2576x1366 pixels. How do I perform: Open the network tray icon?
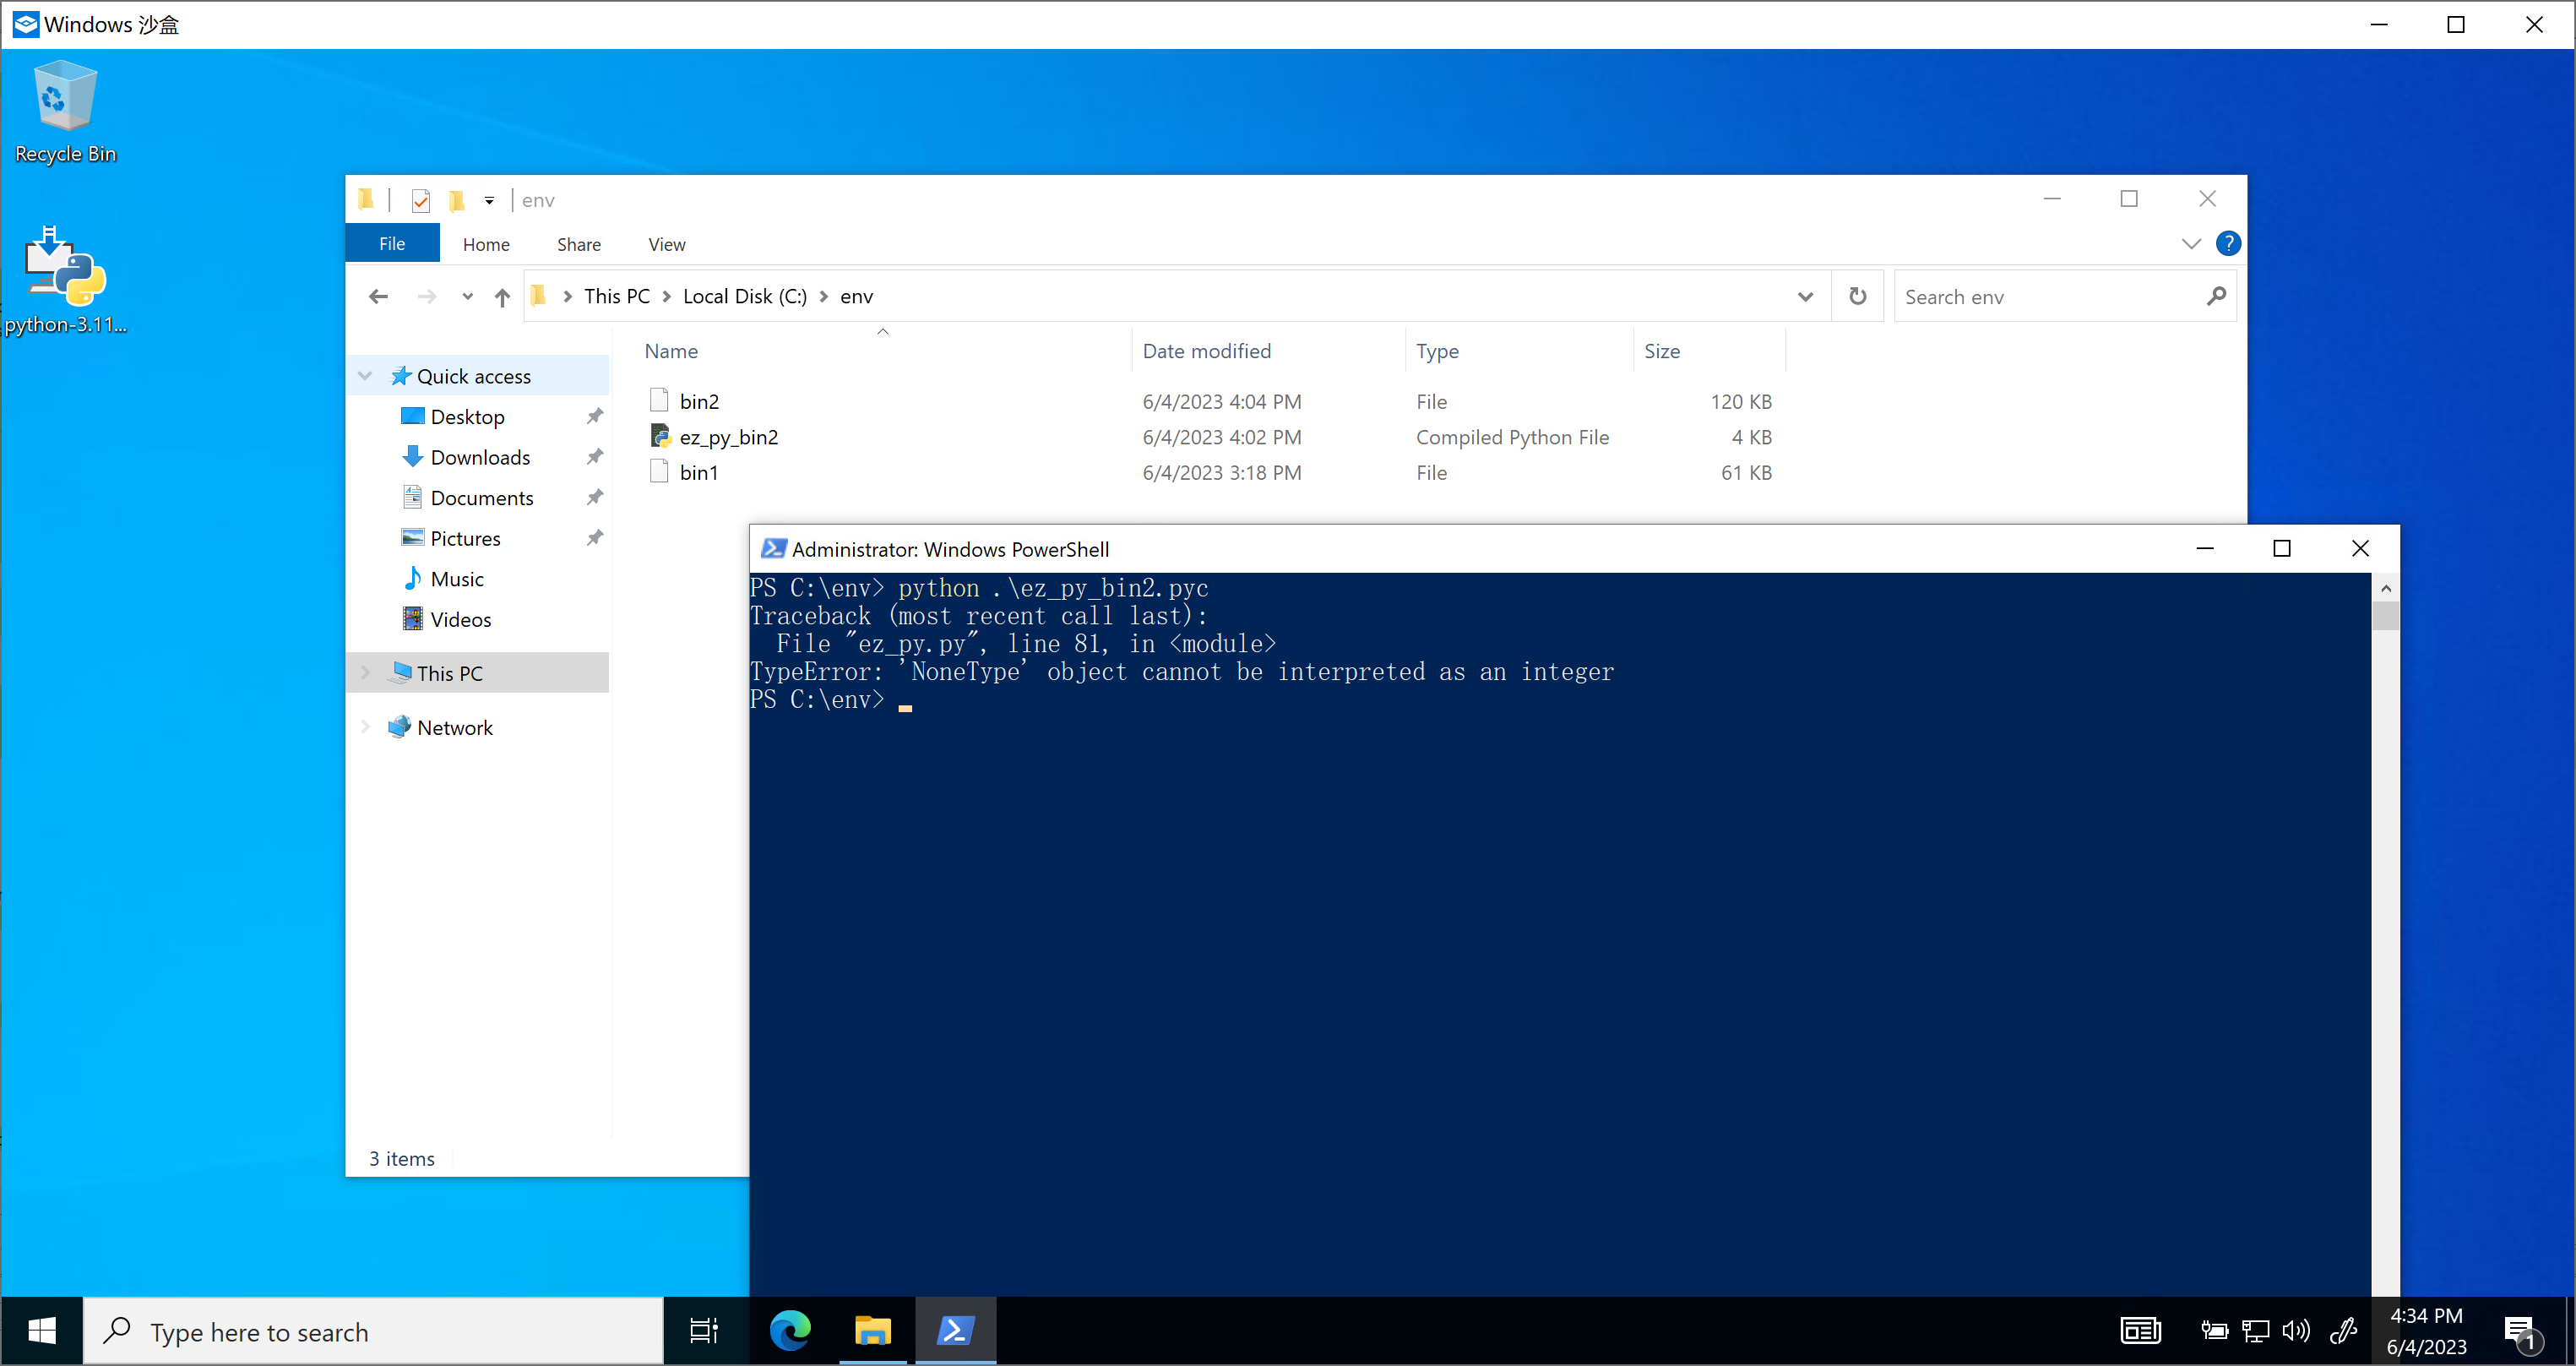(x=2255, y=1331)
